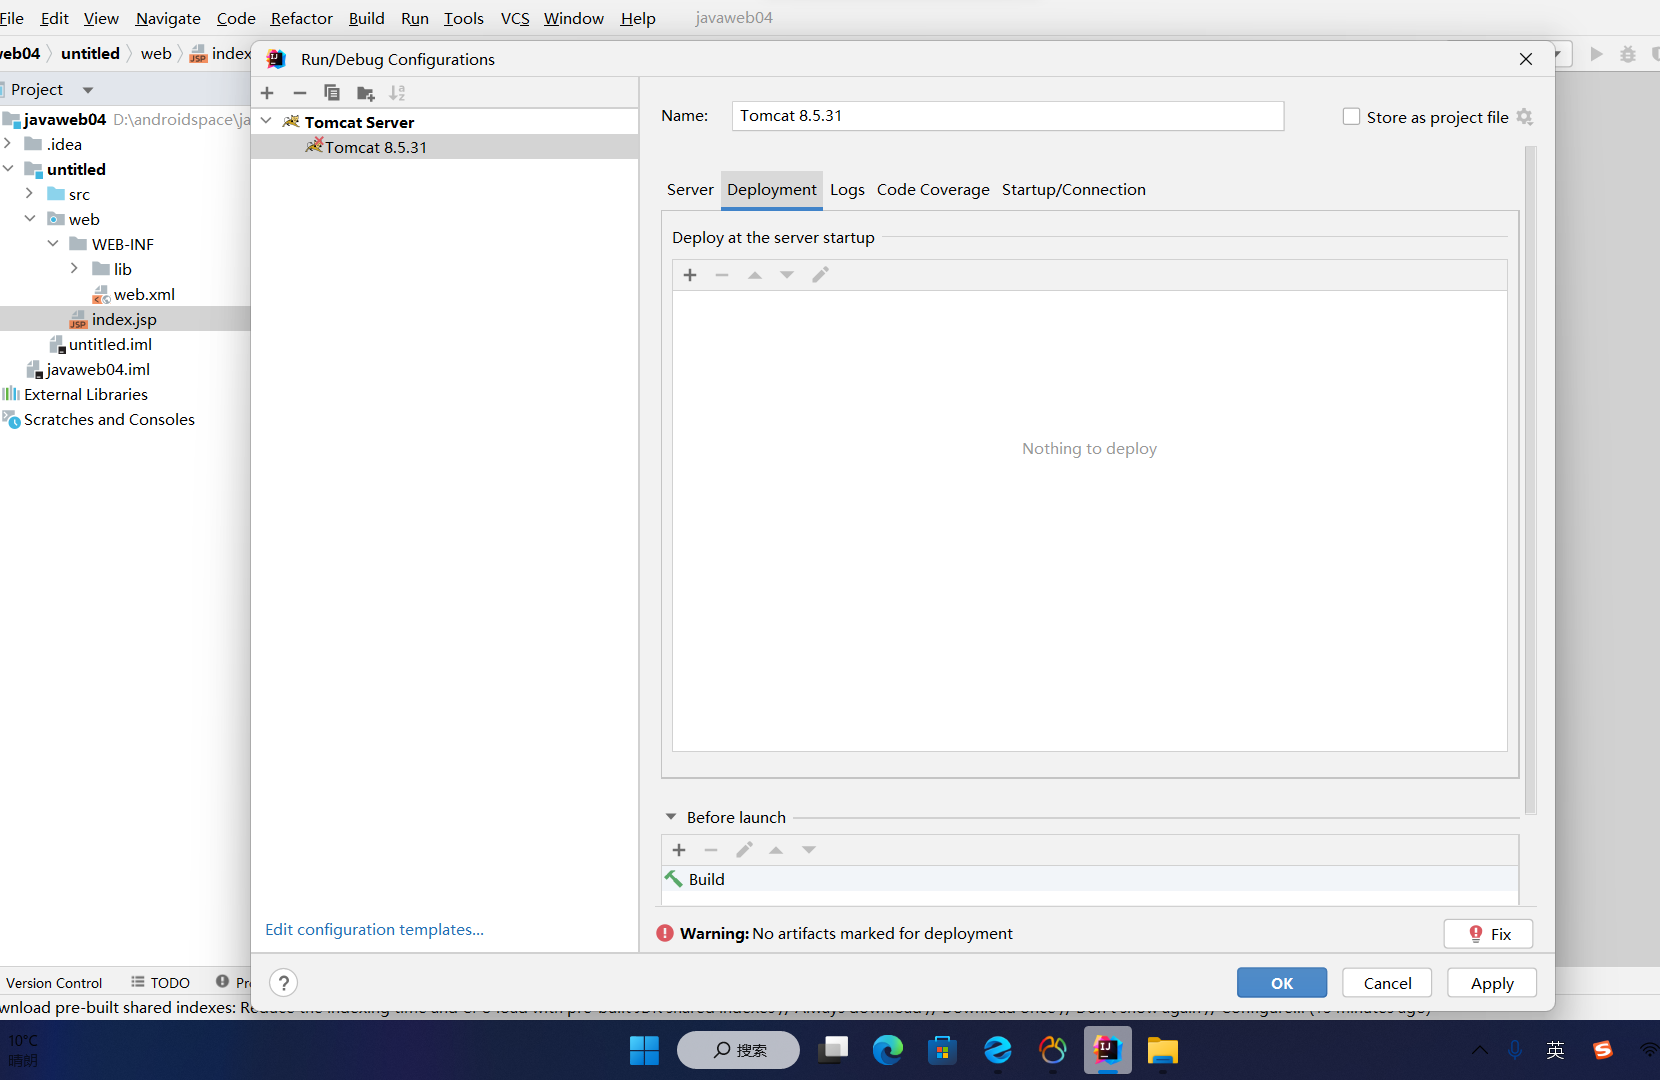This screenshot has width=1660, height=1080.
Task: Open the Refactor menu
Action: [301, 18]
